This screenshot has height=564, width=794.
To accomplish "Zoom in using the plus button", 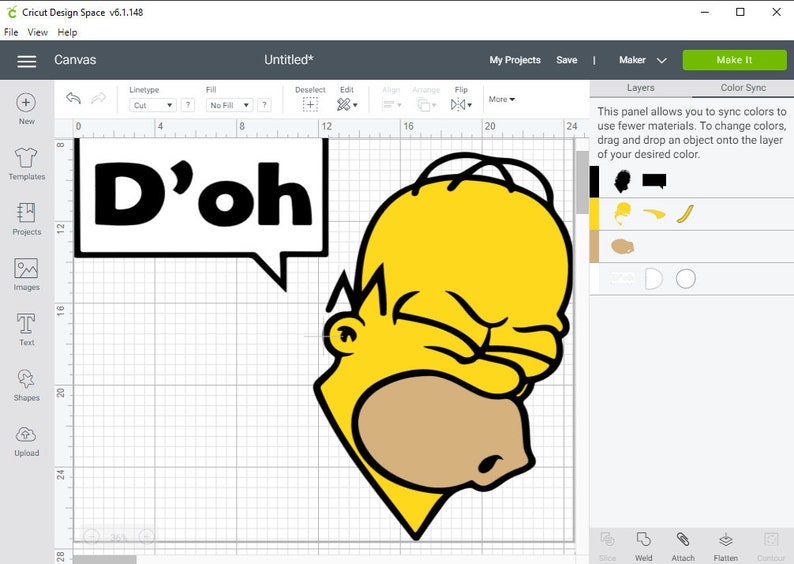I will (146, 536).
